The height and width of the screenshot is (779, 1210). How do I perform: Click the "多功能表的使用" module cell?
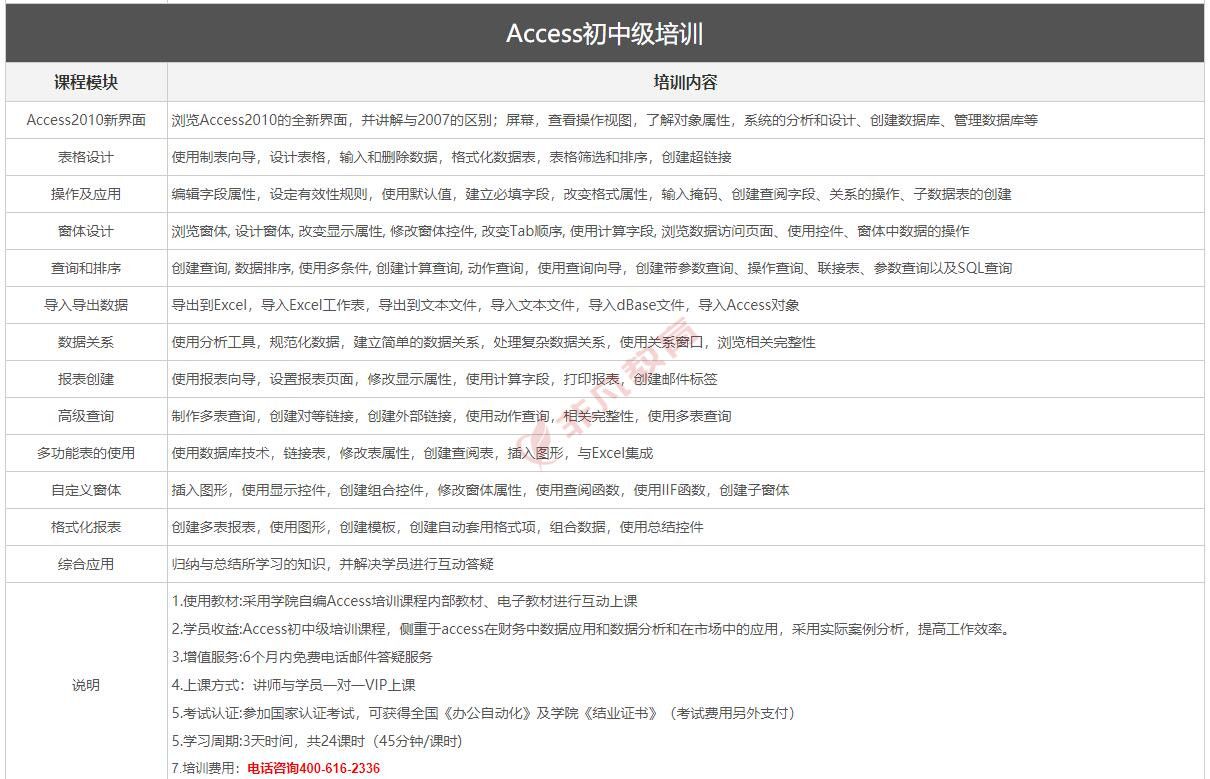(86, 453)
